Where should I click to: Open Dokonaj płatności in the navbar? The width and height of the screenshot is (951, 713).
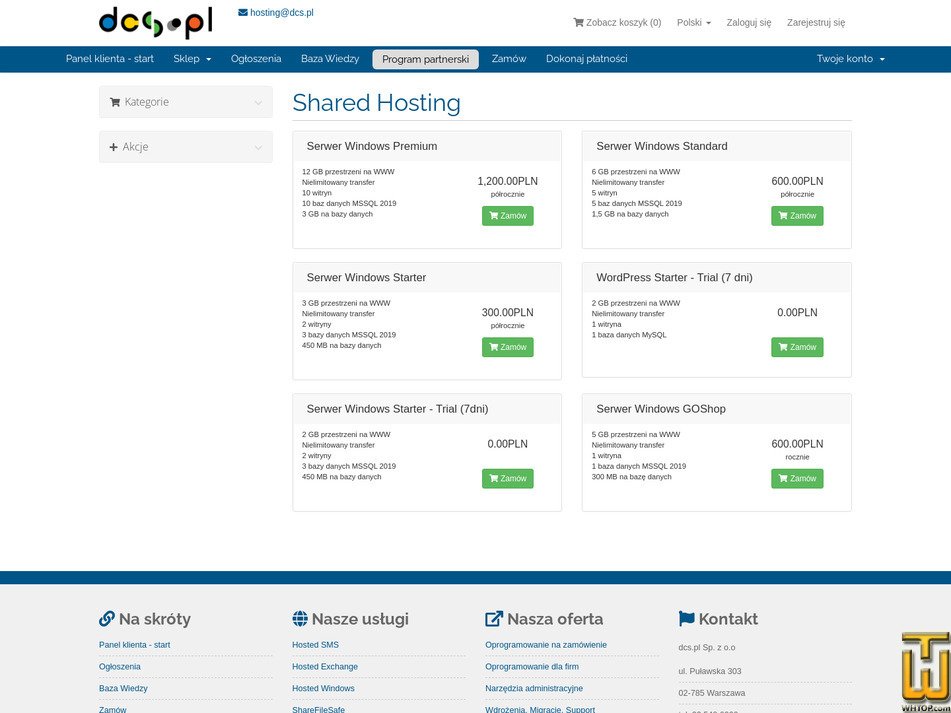click(x=586, y=59)
